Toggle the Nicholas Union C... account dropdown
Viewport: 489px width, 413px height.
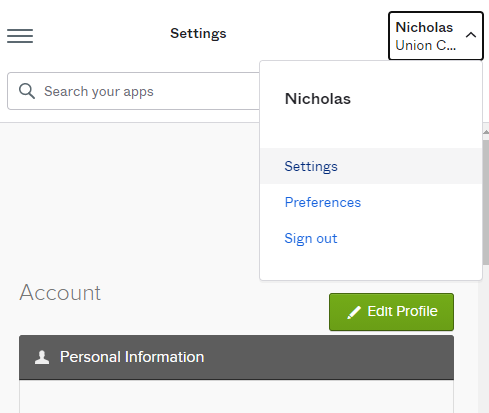click(x=436, y=36)
